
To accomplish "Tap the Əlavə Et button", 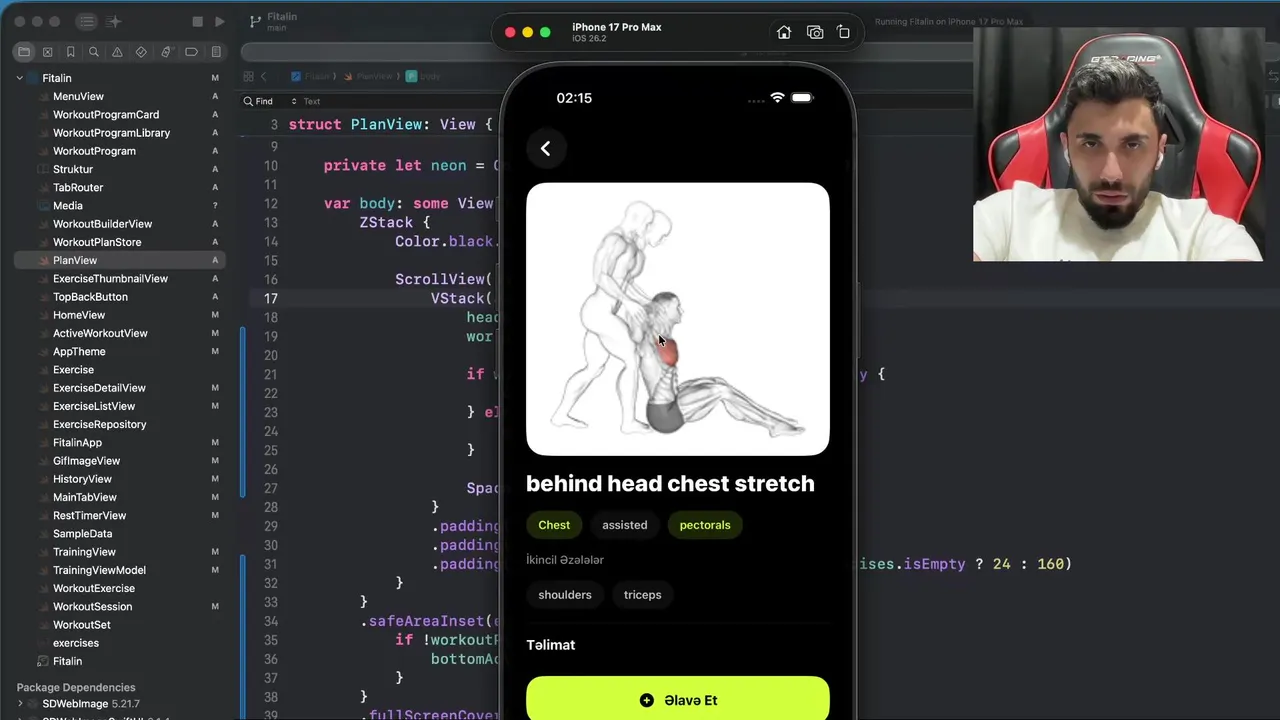I will pyautogui.click(x=678, y=699).
